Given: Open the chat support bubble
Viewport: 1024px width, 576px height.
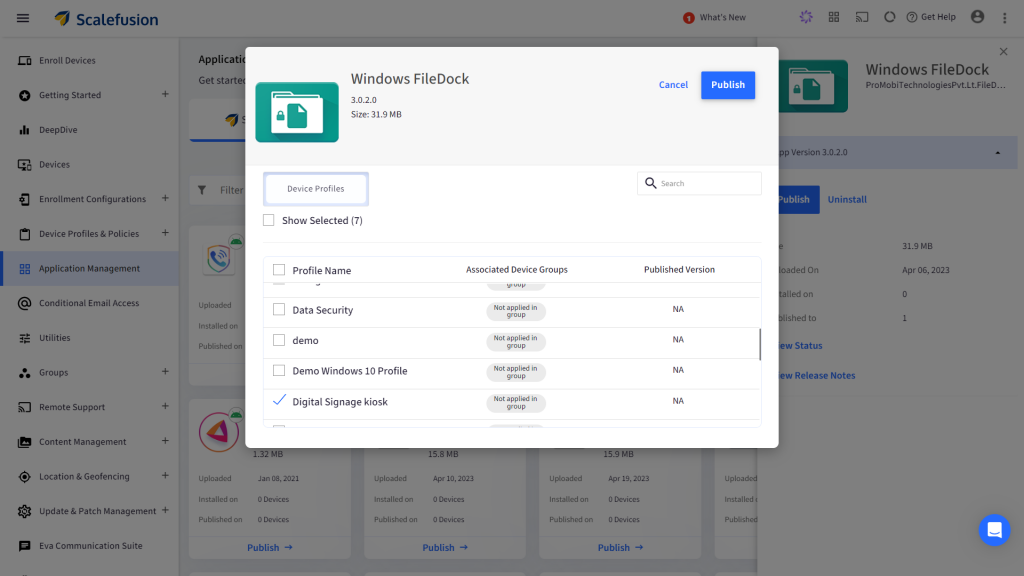Looking at the screenshot, I should (994, 530).
